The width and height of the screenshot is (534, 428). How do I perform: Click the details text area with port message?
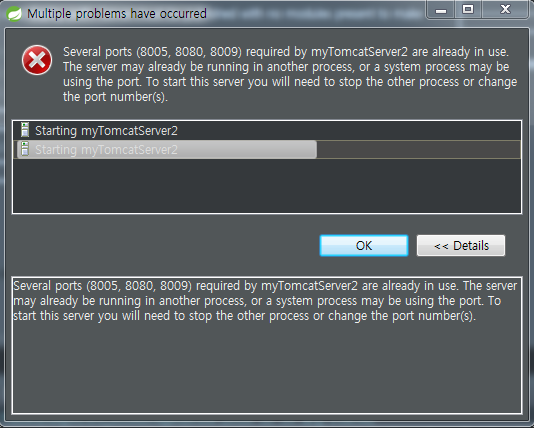267,345
